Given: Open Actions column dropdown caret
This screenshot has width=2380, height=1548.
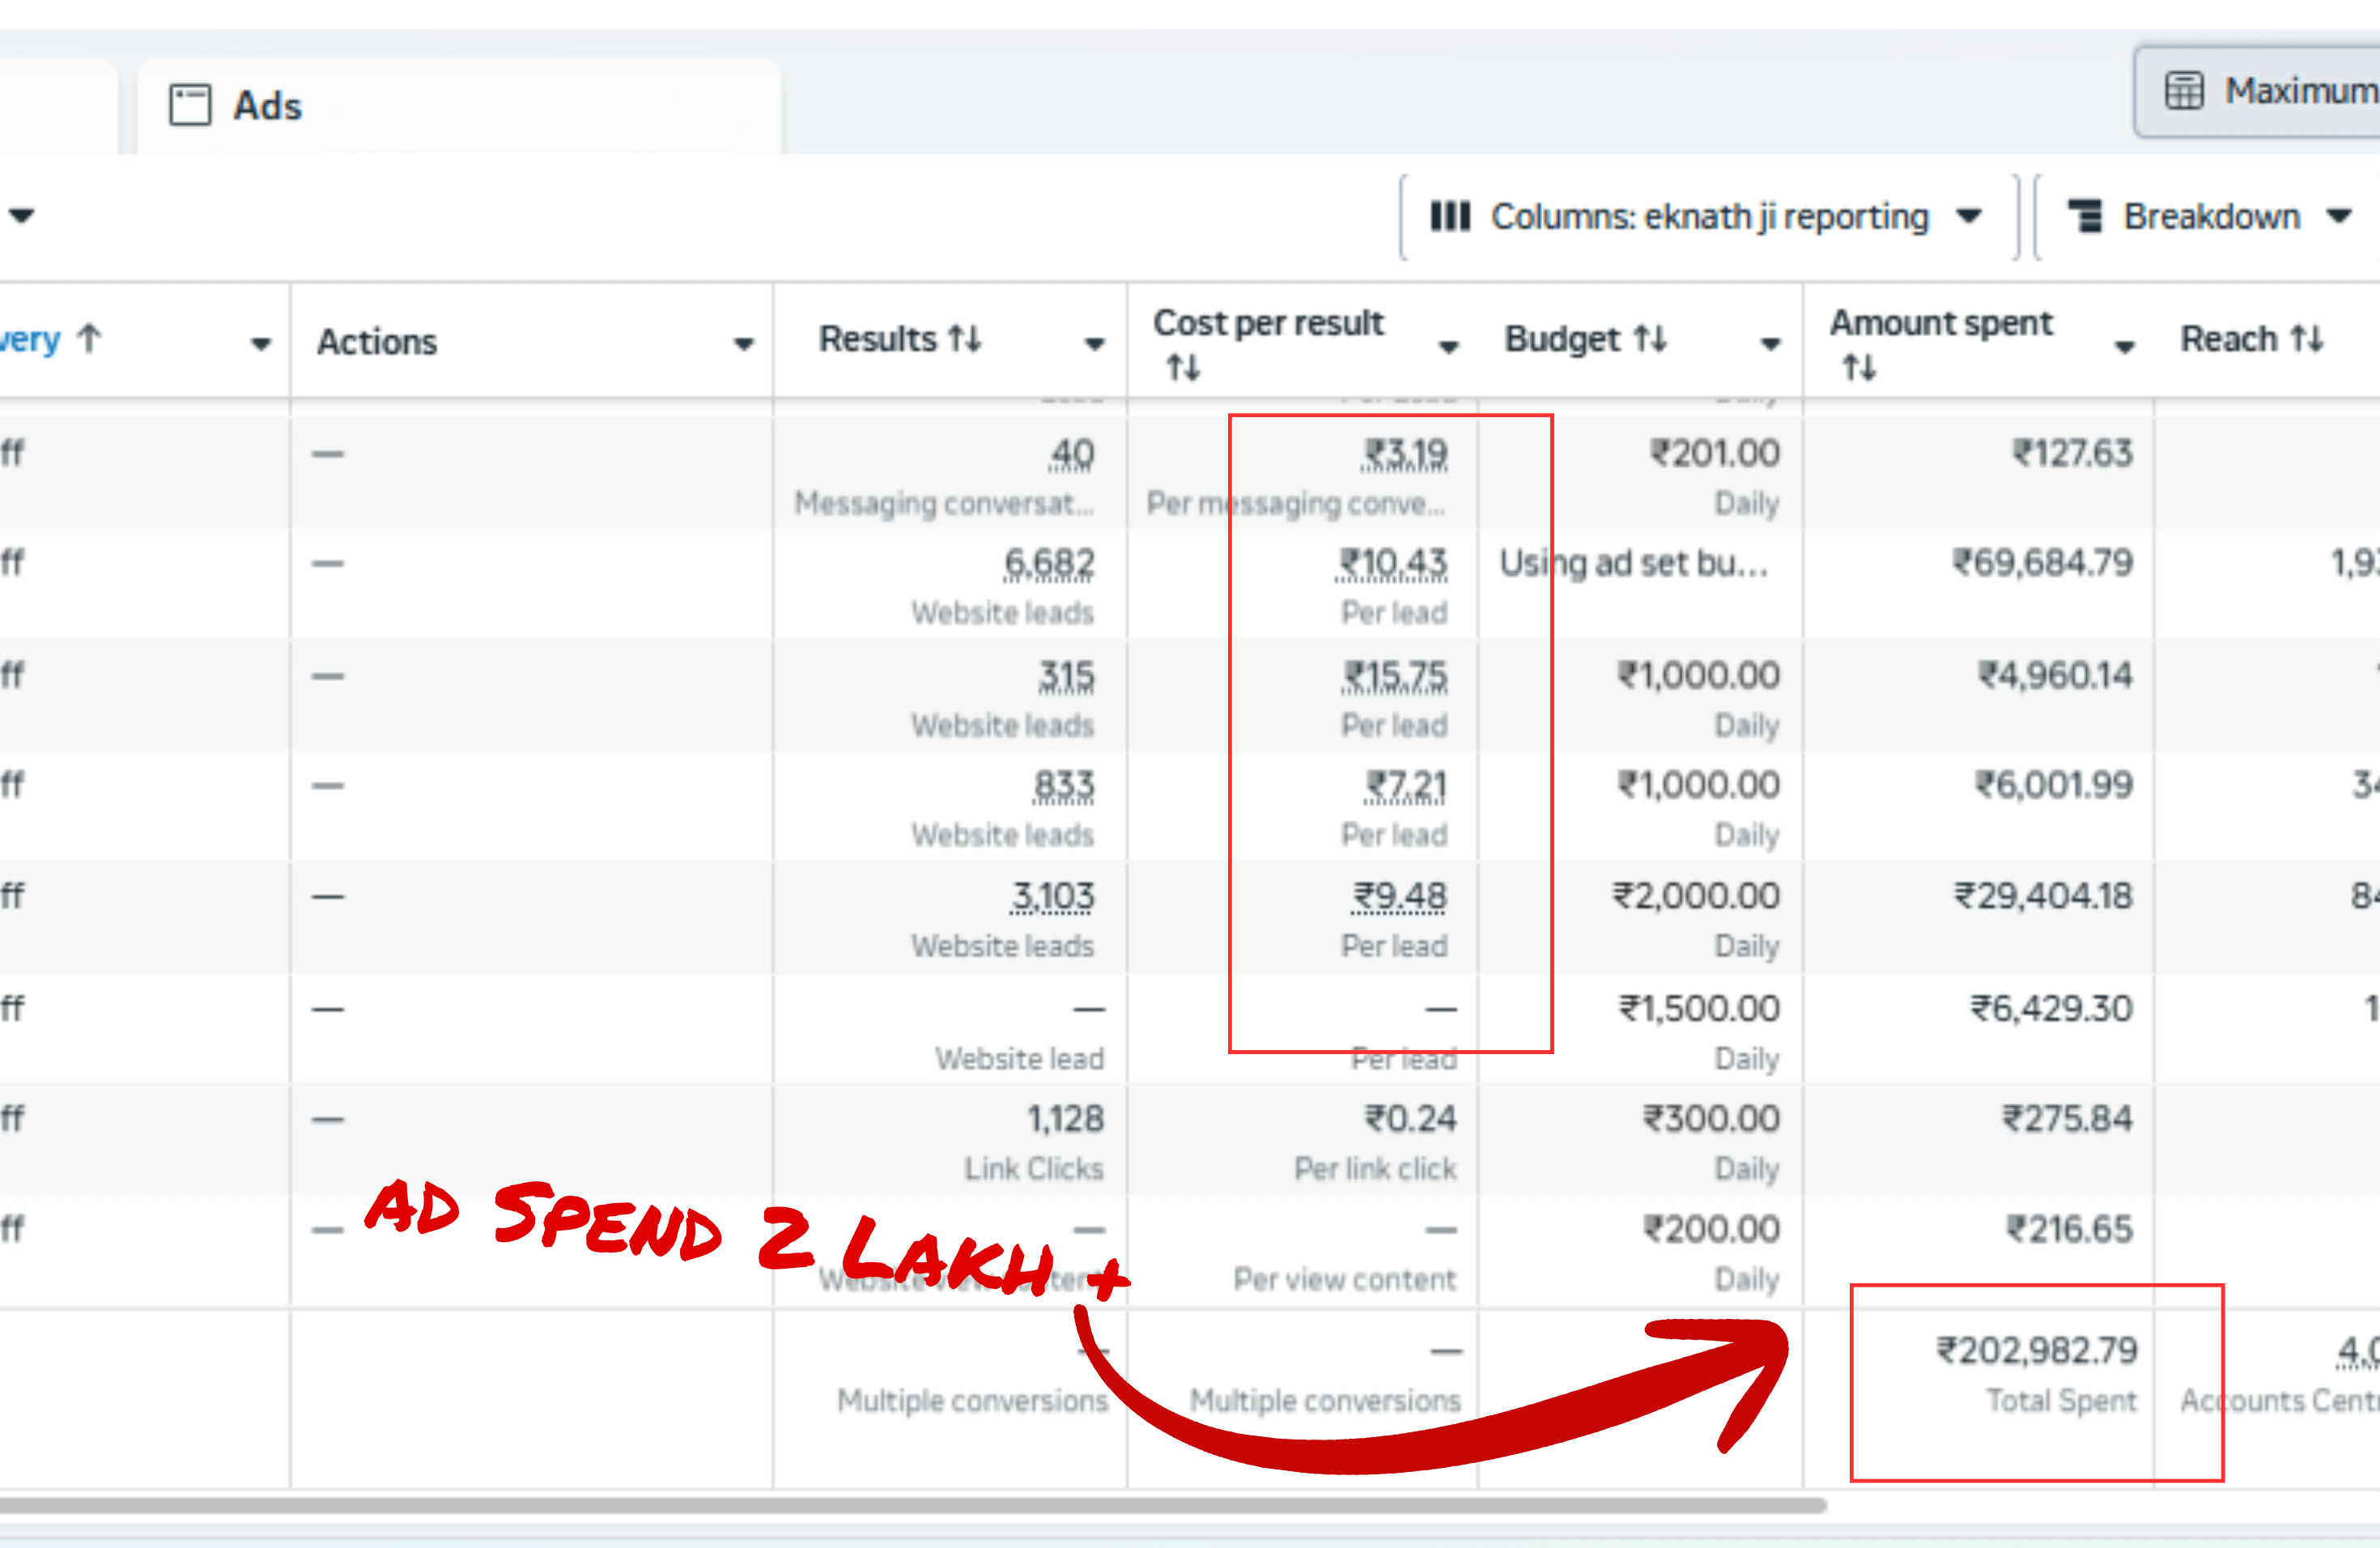Looking at the screenshot, I should point(743,344).
